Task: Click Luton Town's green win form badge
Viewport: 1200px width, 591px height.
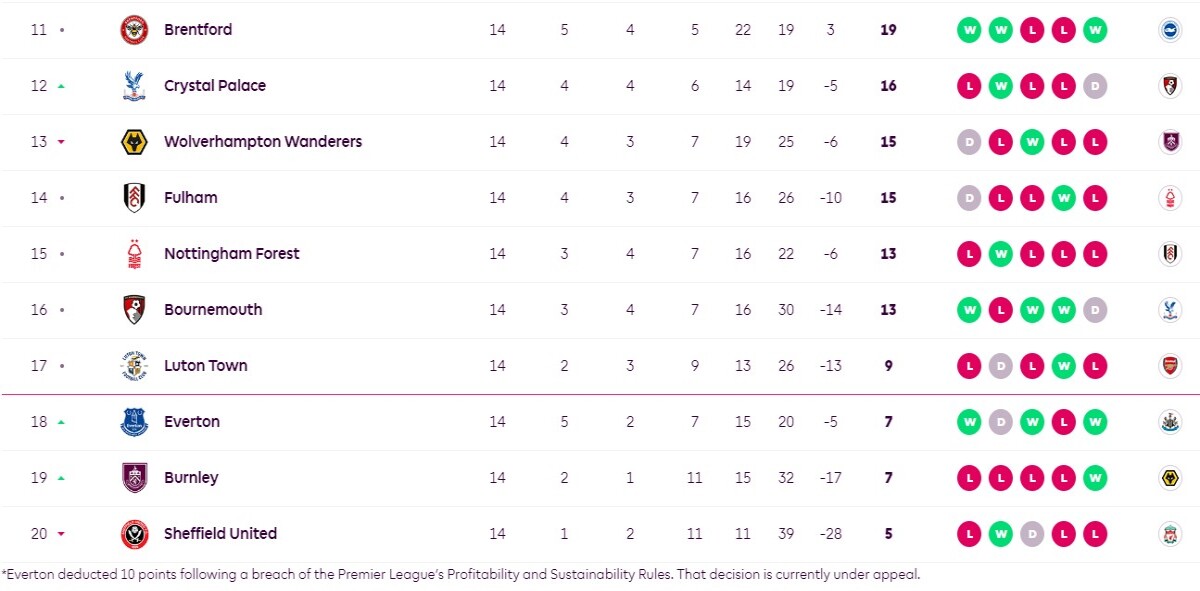Action: pos(1064,366)
